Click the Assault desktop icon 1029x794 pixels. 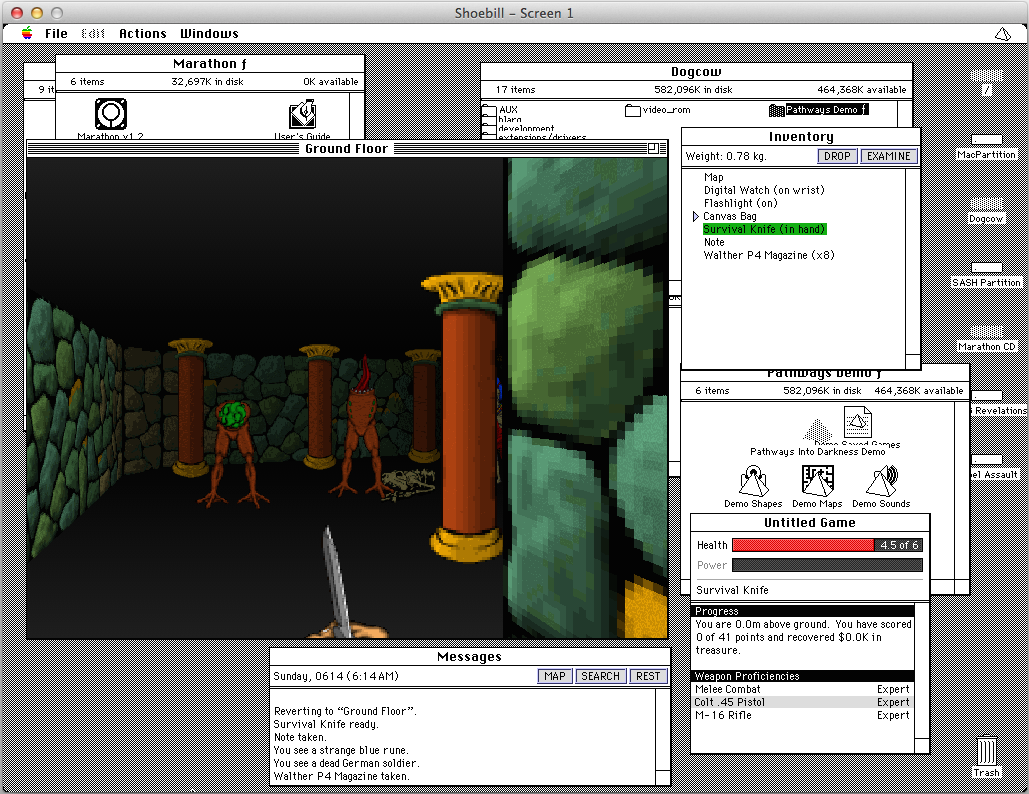pyautogui.click(x=987, y=460)
